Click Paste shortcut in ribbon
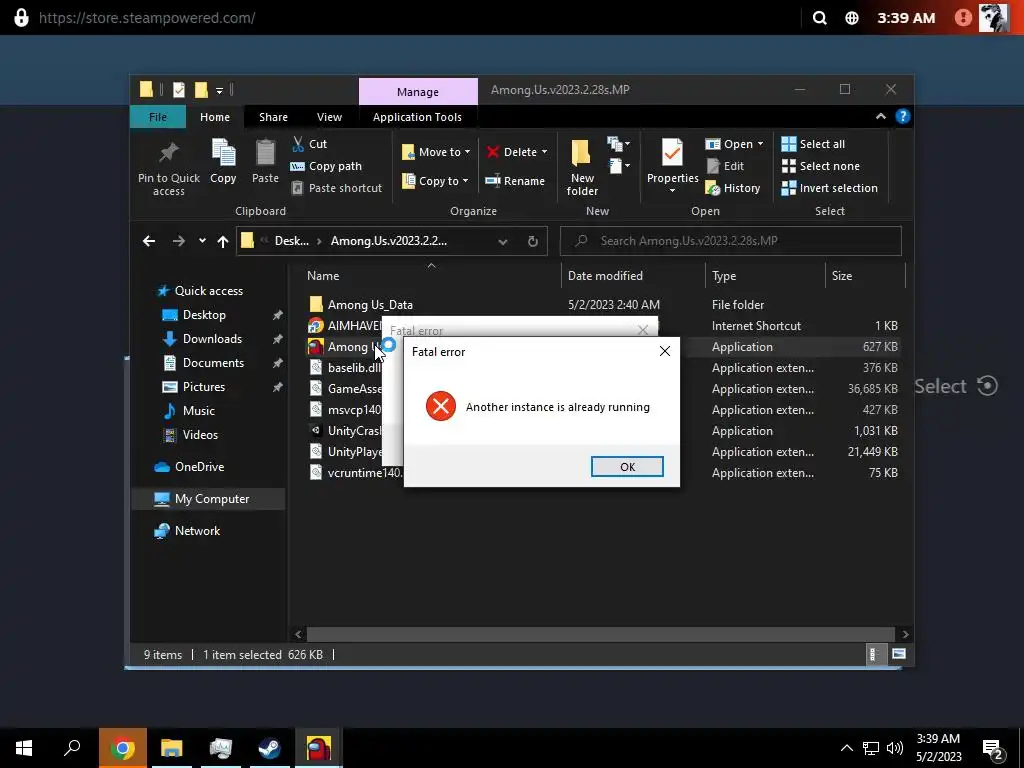1024x768 pixels. 336,188
